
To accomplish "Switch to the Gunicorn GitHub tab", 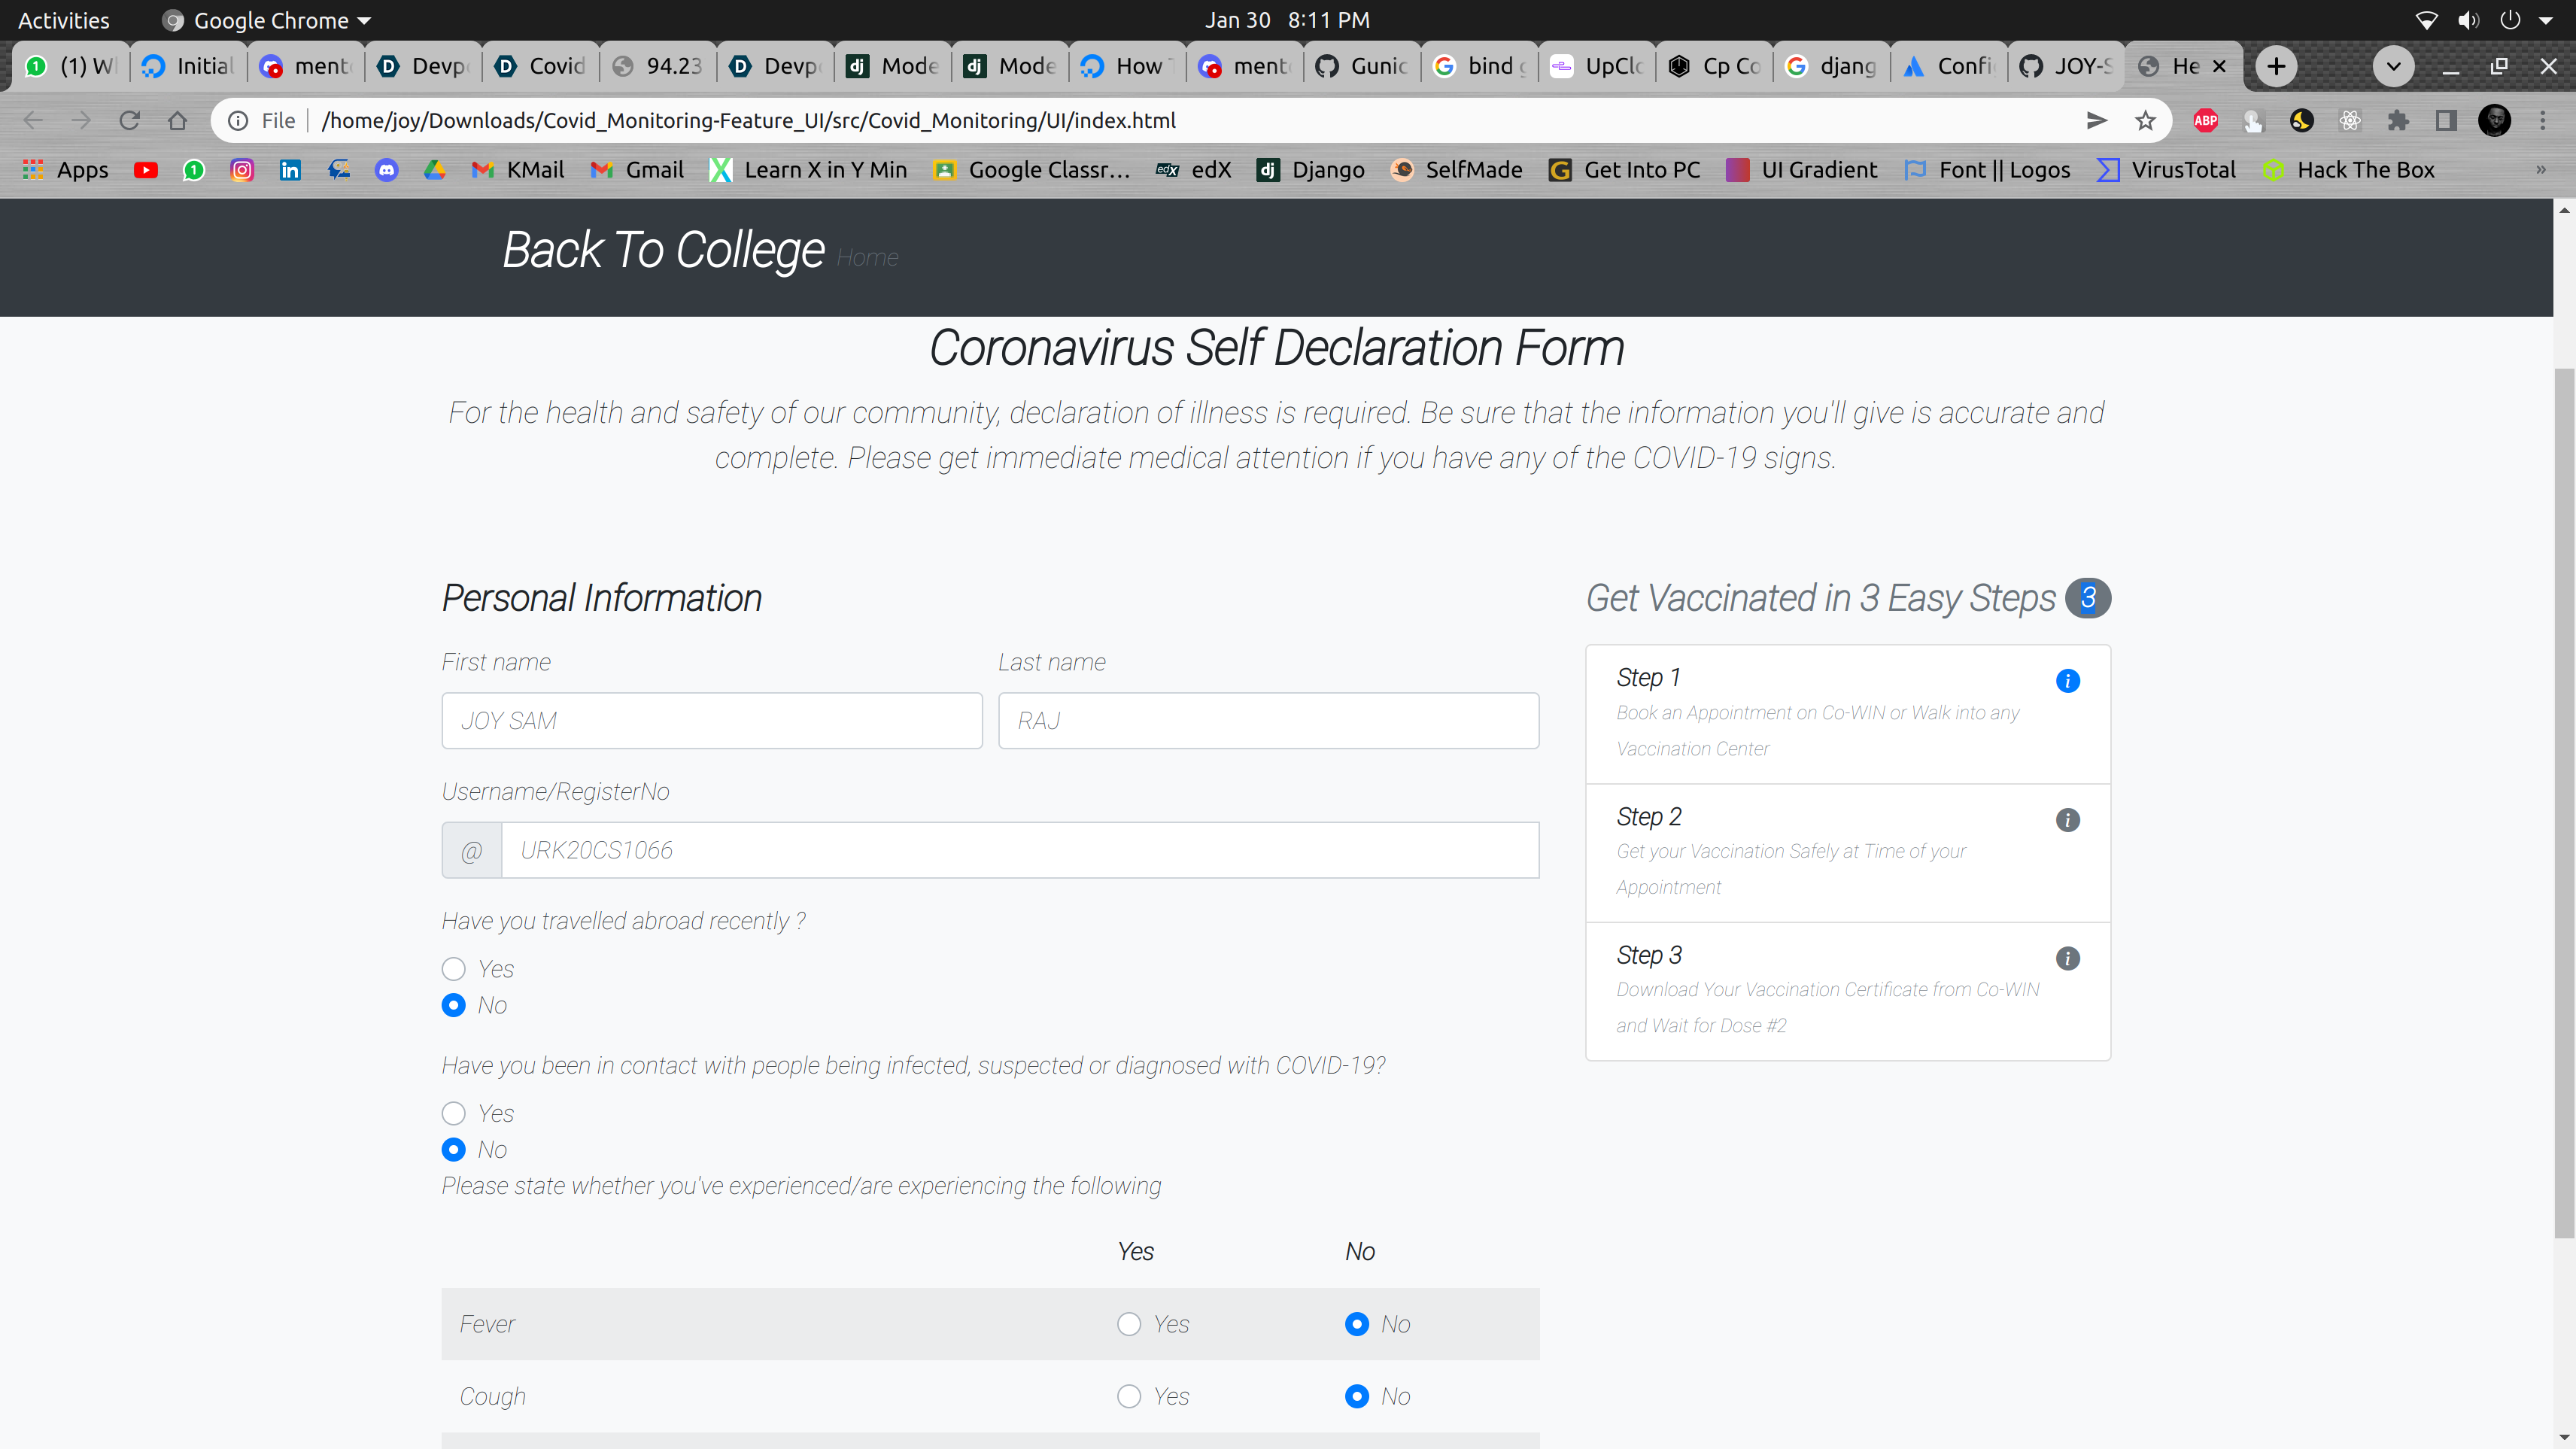I will point(1360,66).
